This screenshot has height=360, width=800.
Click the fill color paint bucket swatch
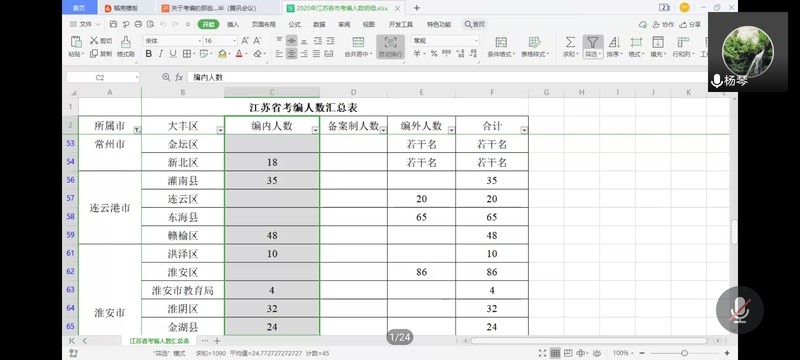222,54
